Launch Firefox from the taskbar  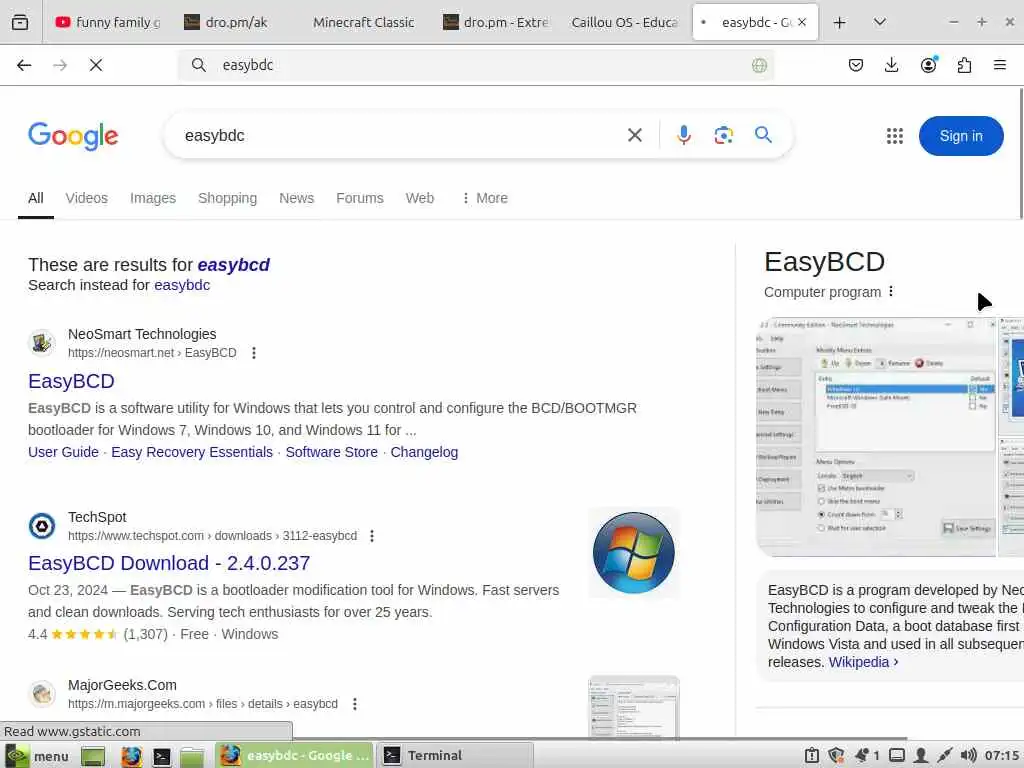point(131,756)
